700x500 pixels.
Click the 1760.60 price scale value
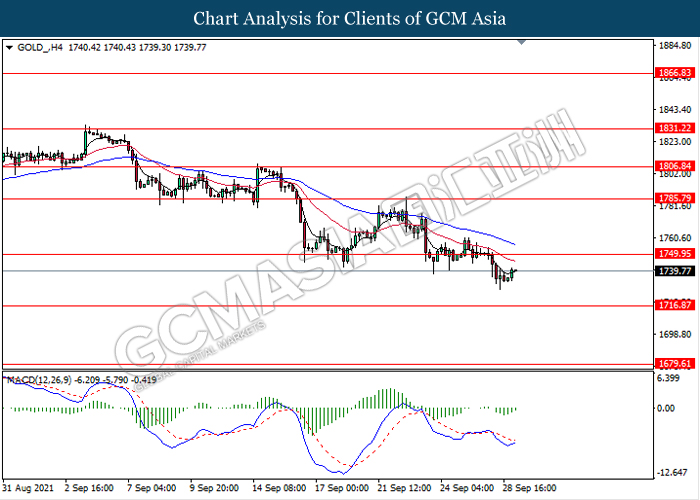coord(675,238)
